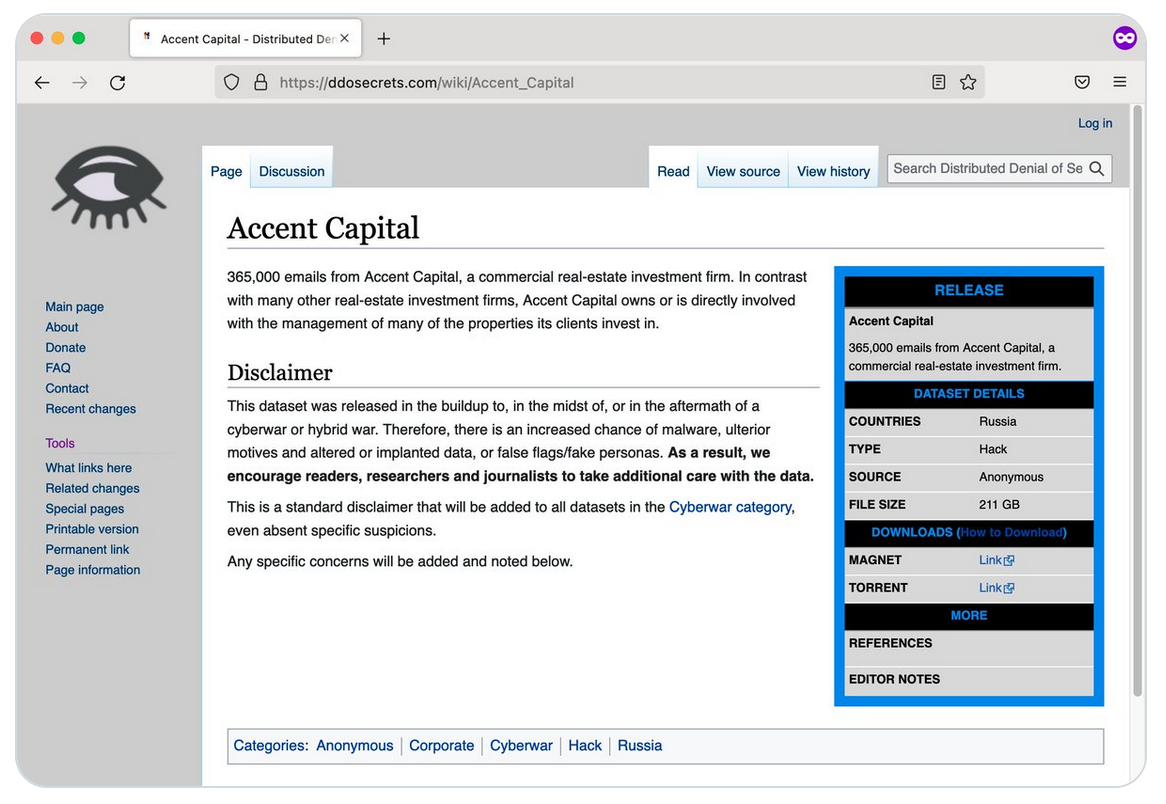This screenshot has height=804, width=1166.
Task: Follow the Cyberwar category link in disclaimer
Action: click(x=730, y=507)
